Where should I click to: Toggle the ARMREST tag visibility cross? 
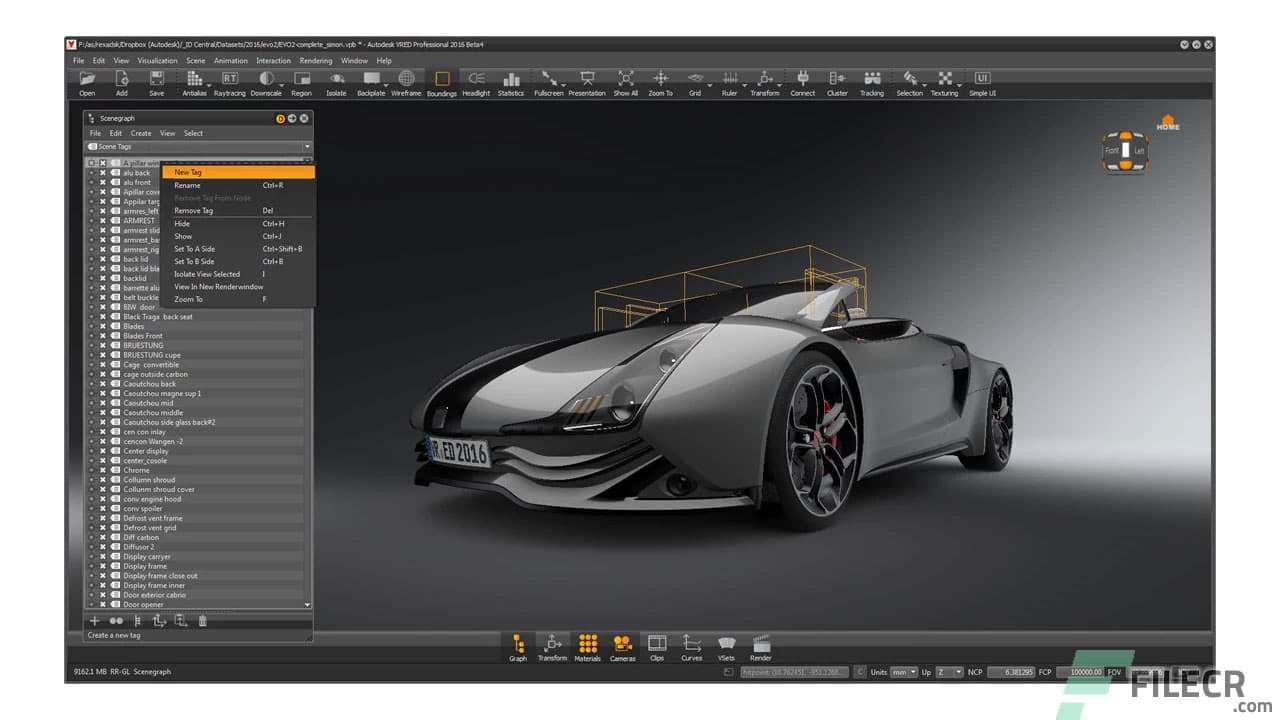coord(102,221)
